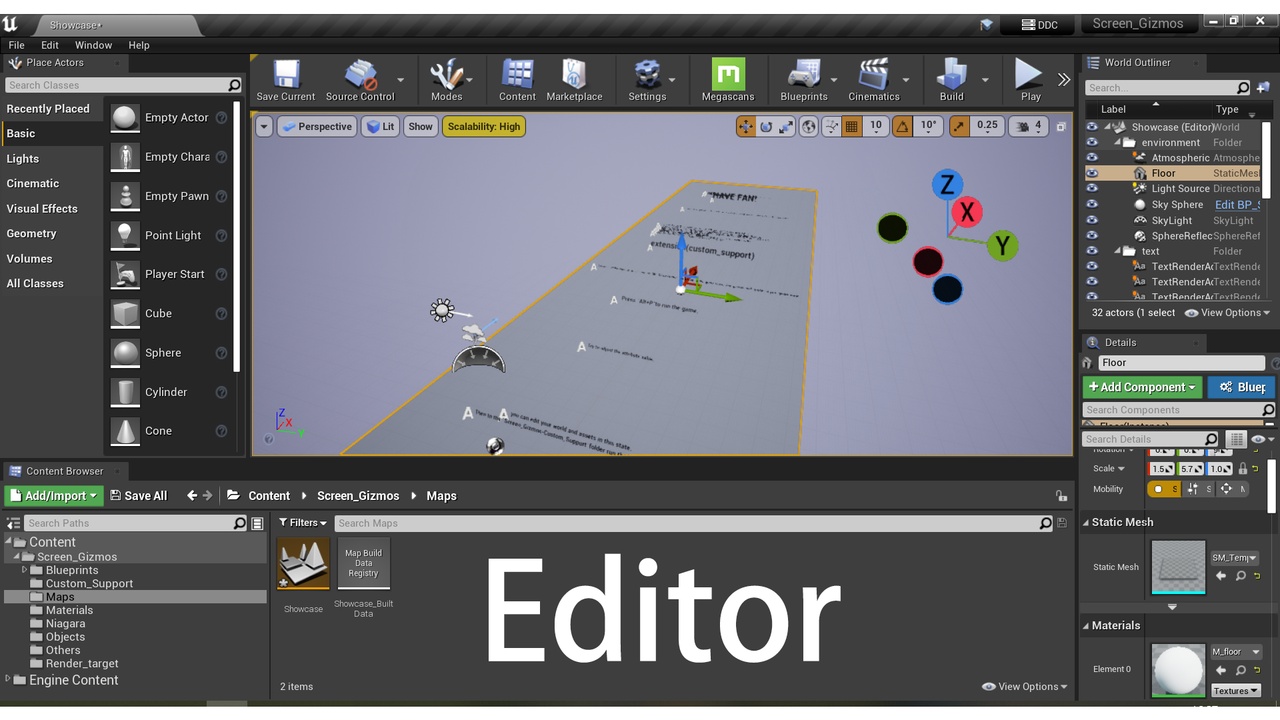1280x720 pixels.
Task: Click the Cube shape icon
Action: click(x=125, y=313)
